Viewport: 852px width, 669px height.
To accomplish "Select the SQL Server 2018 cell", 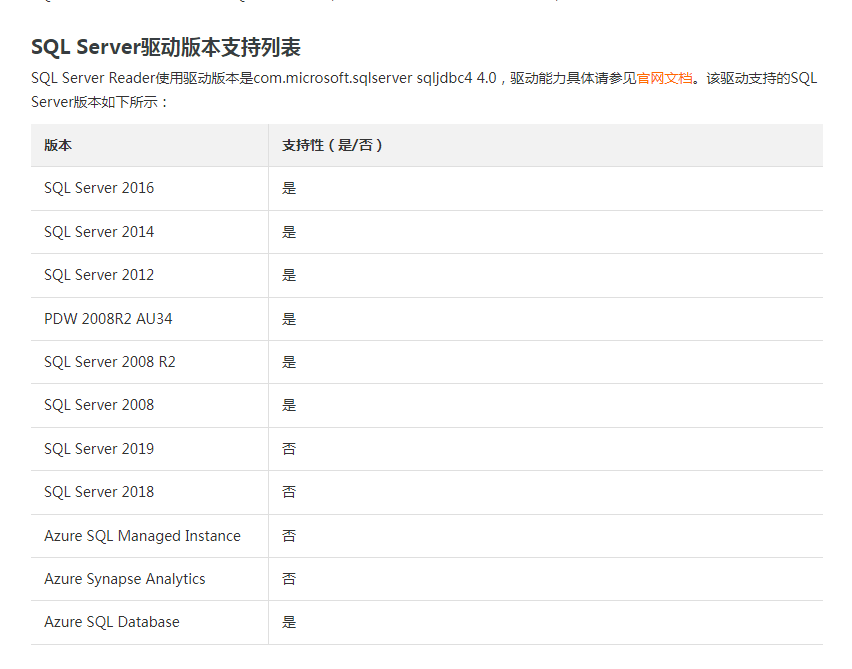I will pyautogui.click(x=99, y=492).
